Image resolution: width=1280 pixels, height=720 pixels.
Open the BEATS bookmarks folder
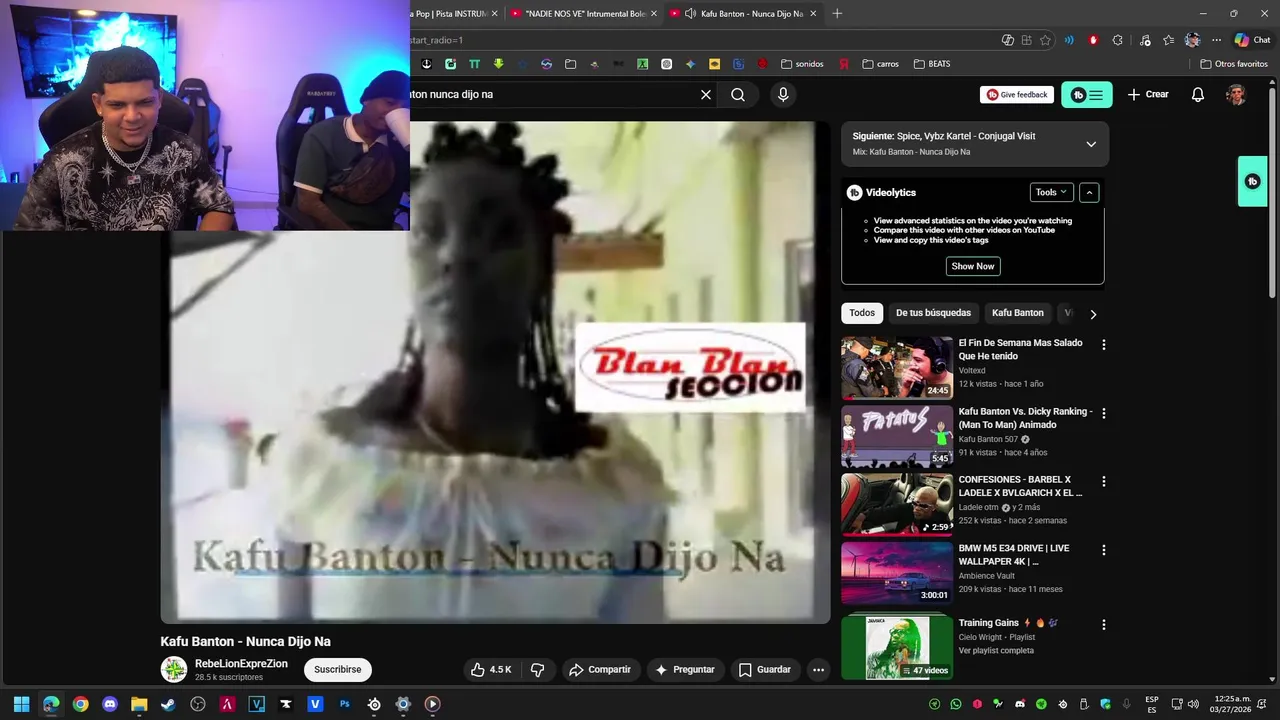932,64
